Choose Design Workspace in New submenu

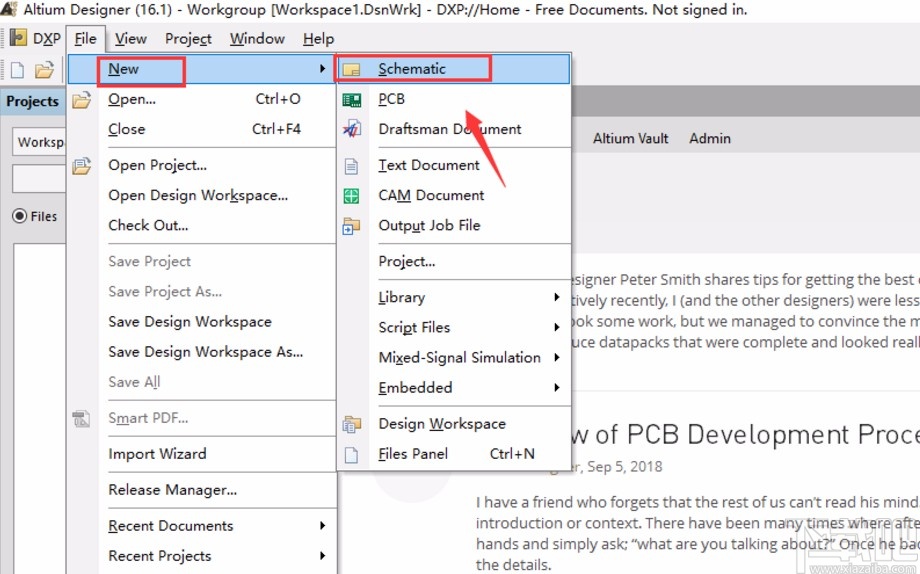pos(454,424)
